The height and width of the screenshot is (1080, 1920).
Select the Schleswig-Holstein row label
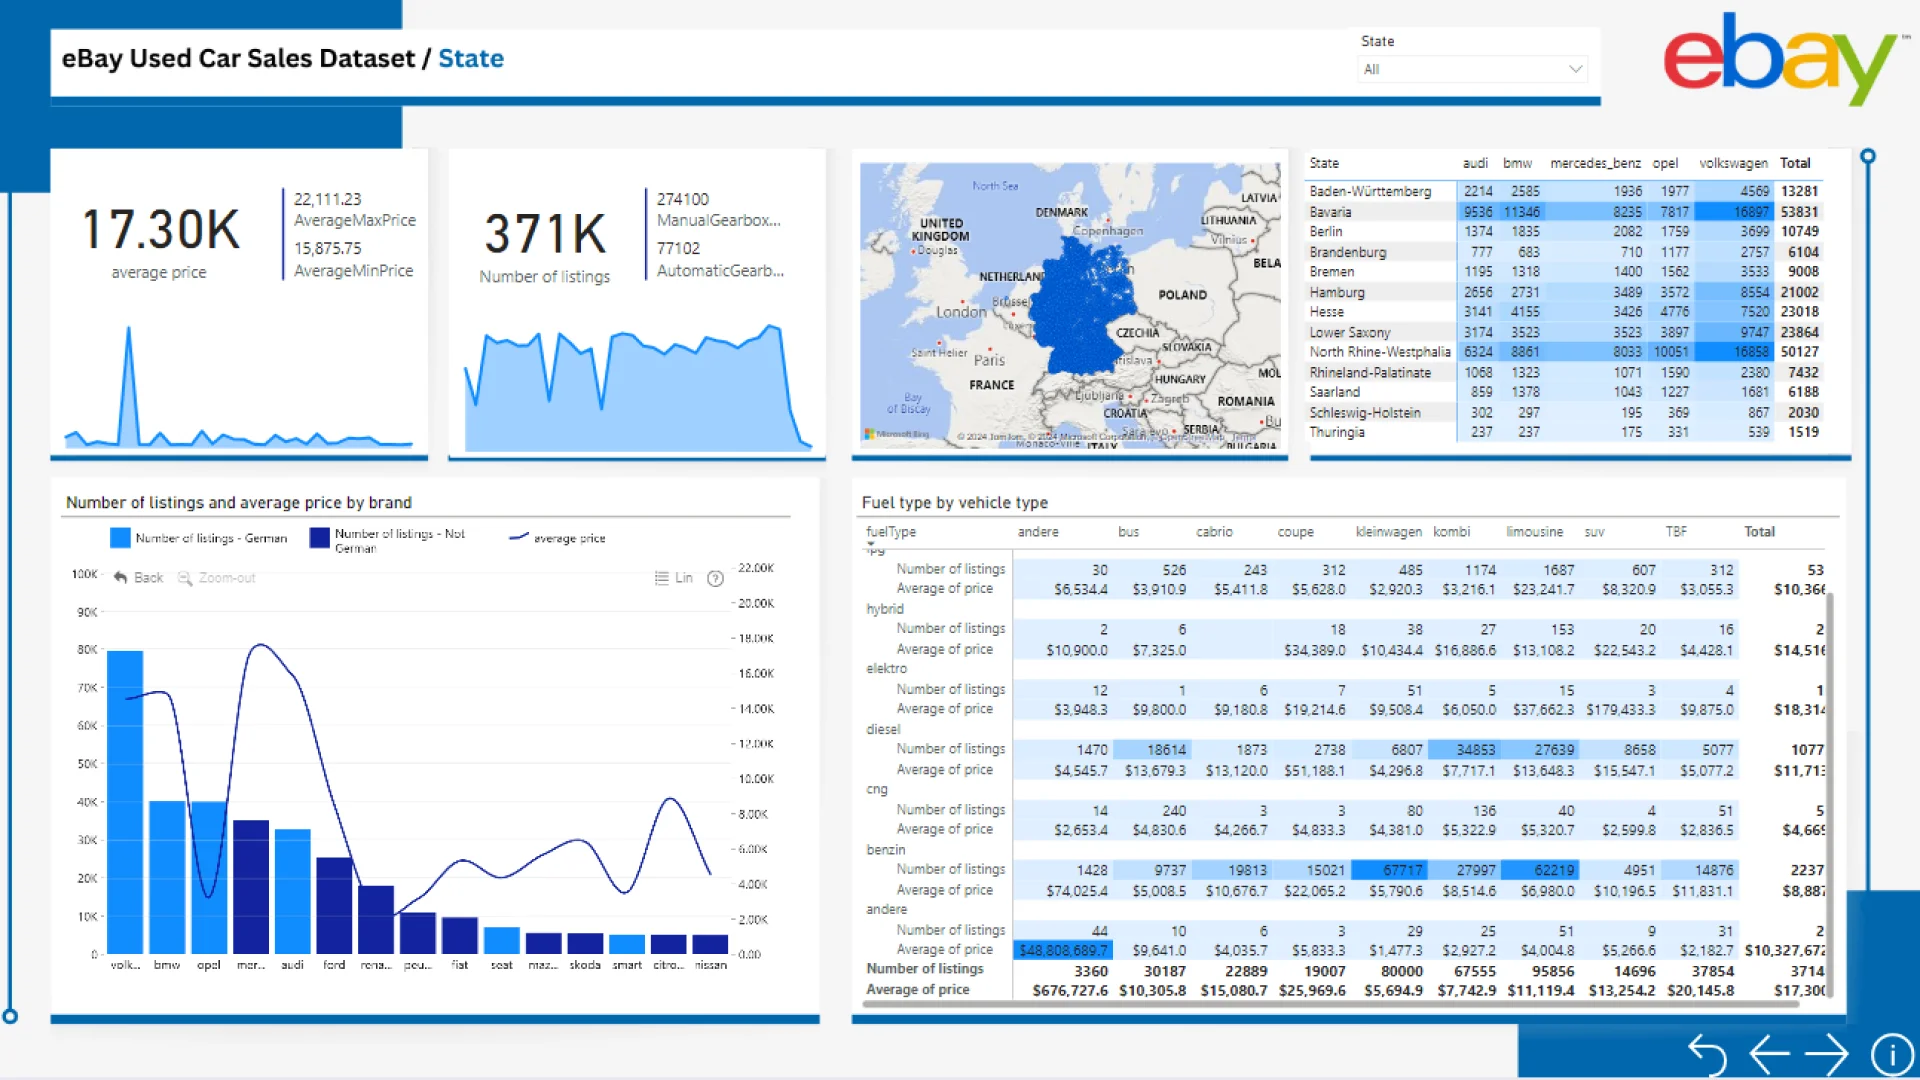pyautogui.click(x=1365, y=412)
